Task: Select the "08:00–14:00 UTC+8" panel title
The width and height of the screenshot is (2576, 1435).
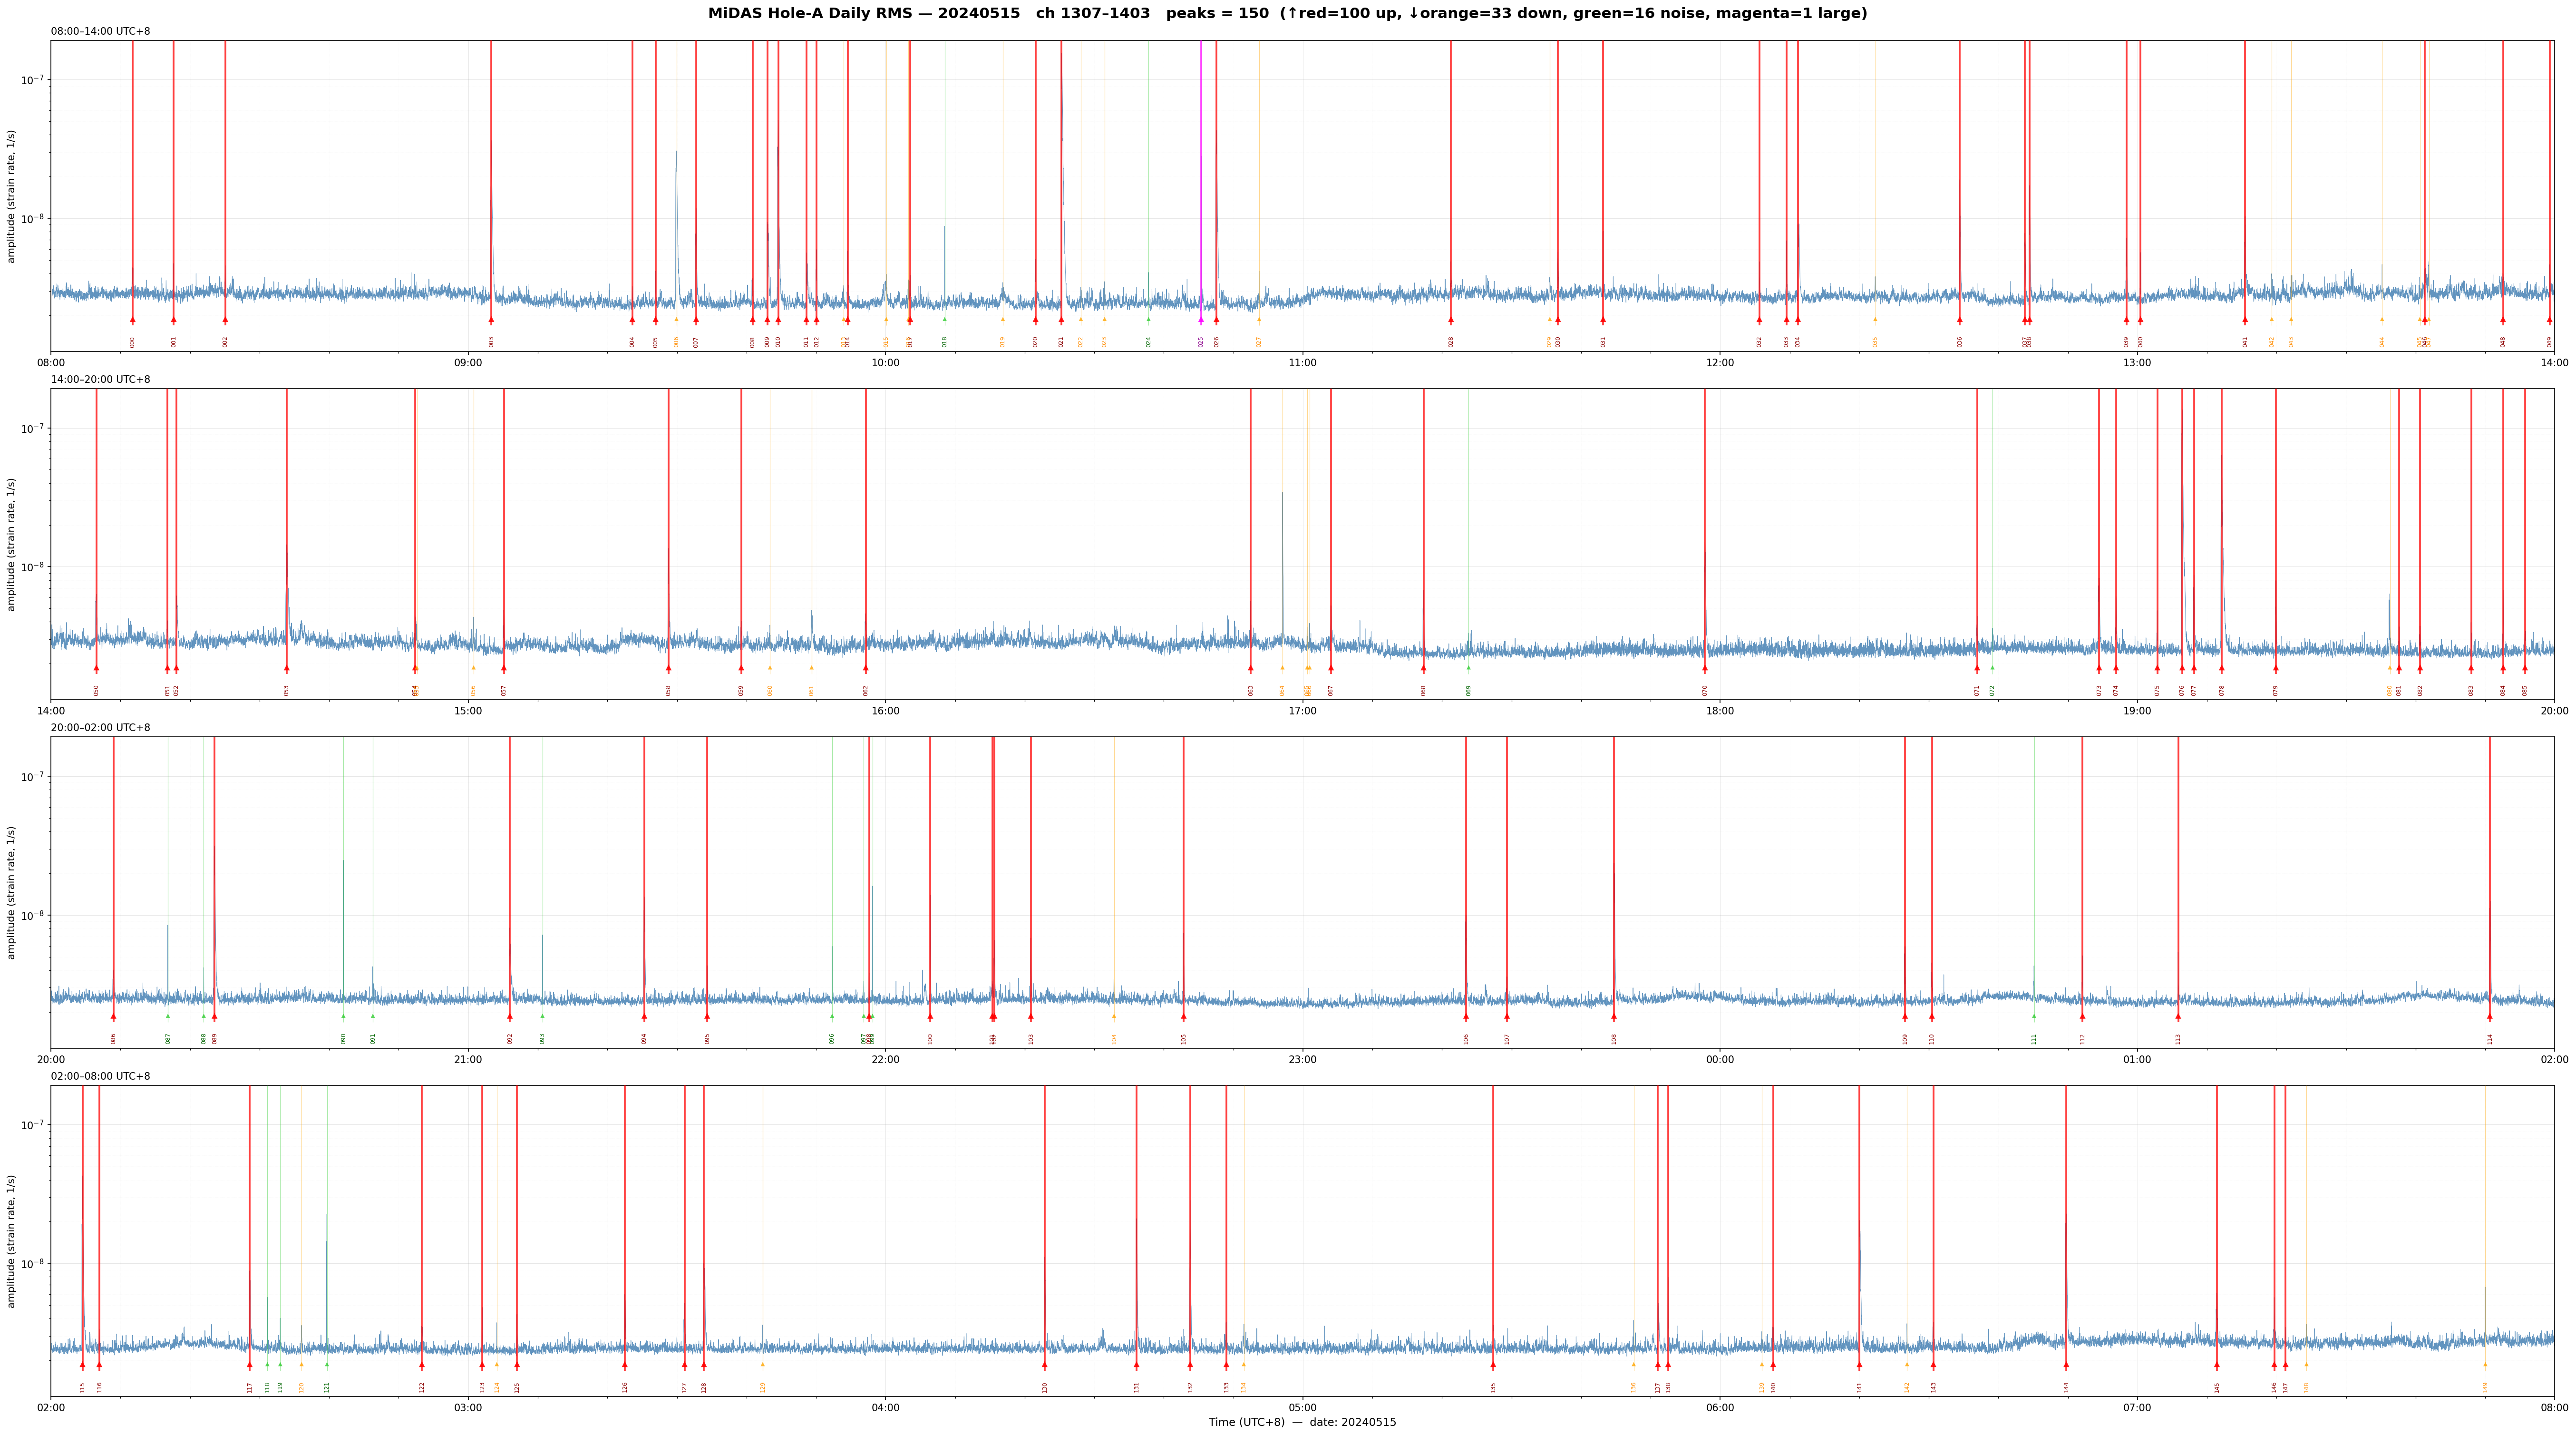Action: (101, 32)
